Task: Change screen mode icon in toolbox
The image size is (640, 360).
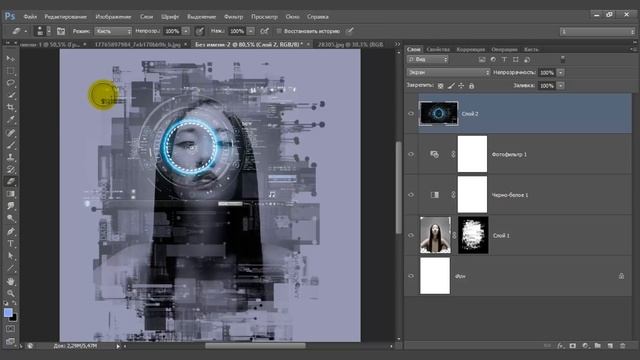Action: click(11, 341)
